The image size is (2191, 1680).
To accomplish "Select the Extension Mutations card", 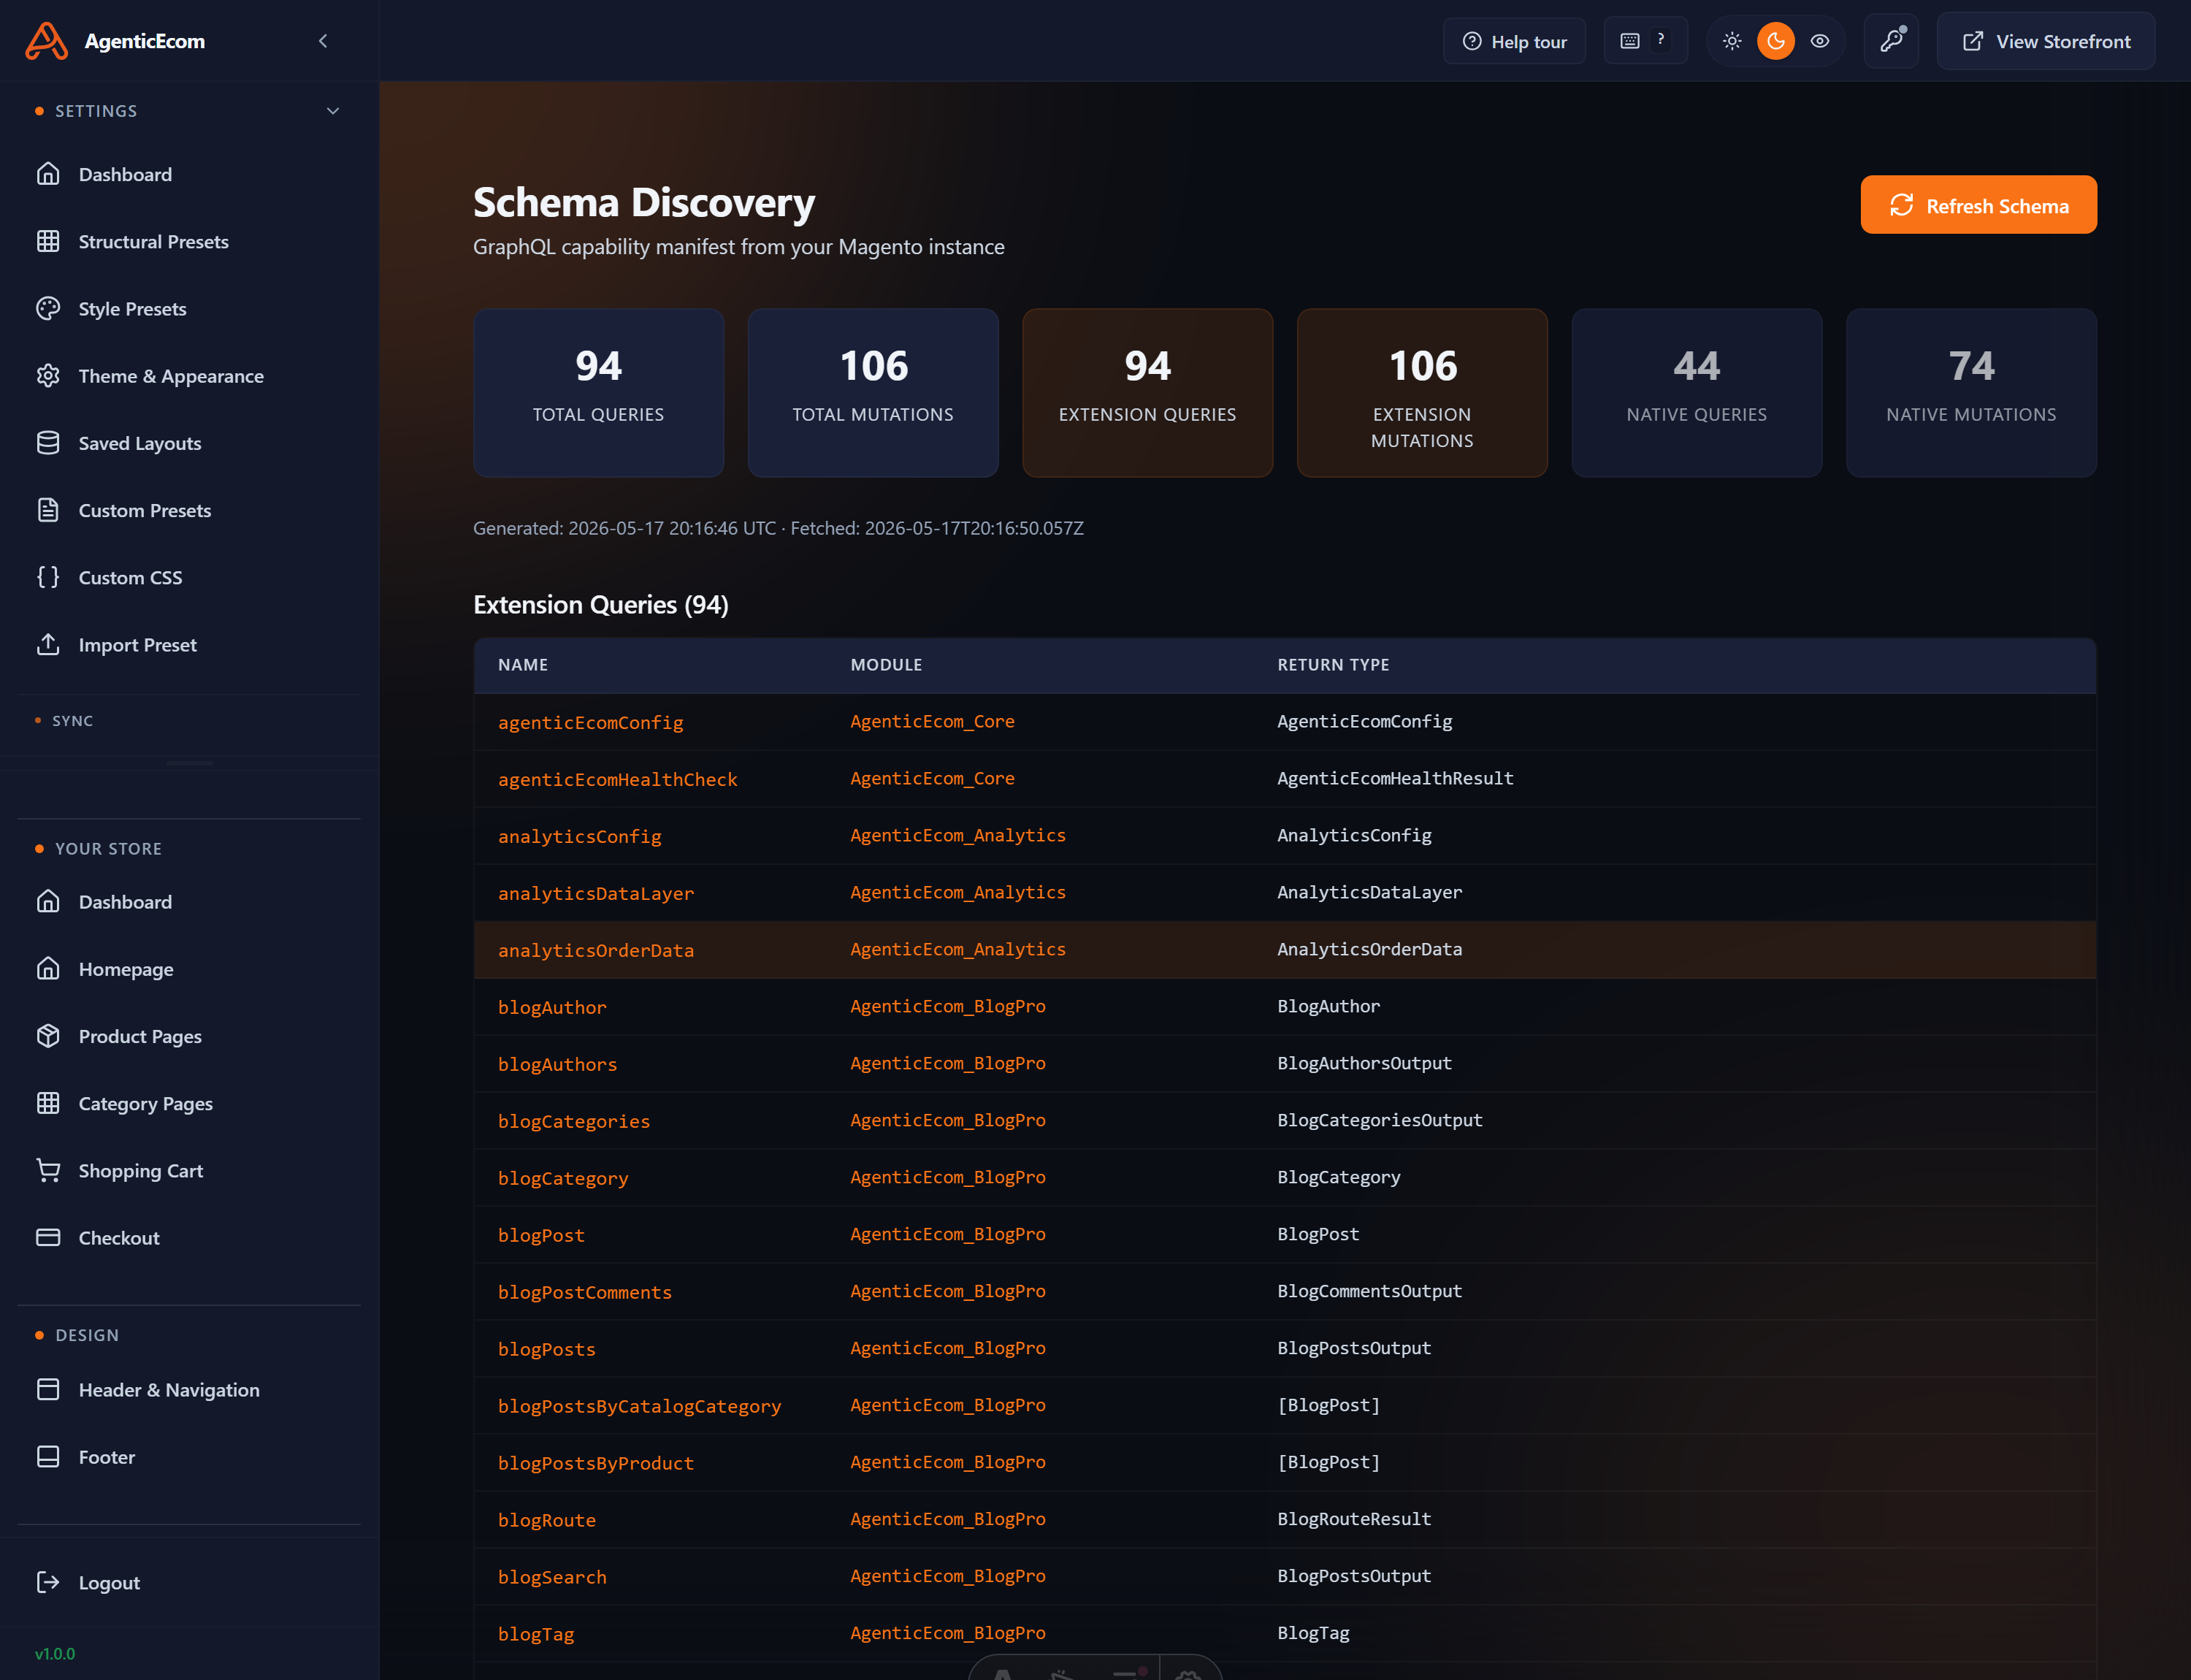I will pos(1422,393).
